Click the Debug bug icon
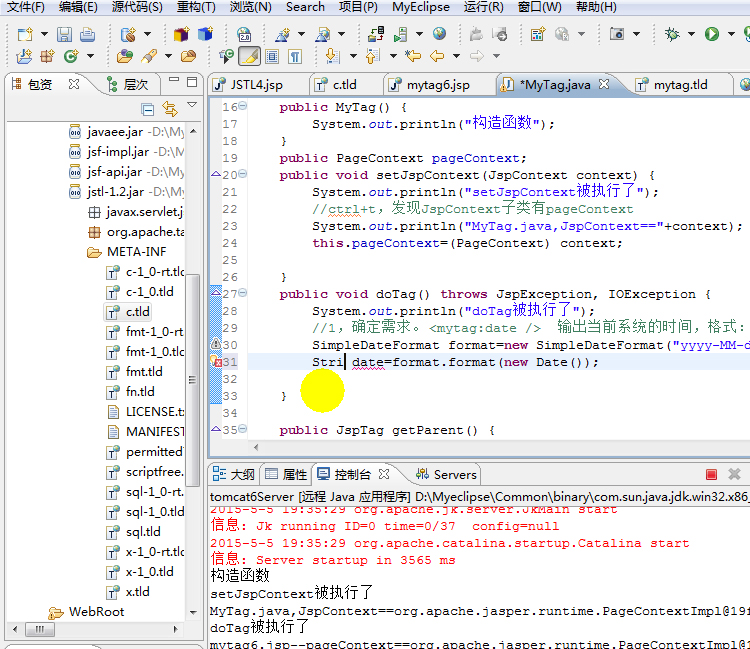750x649 pixels. click(672, 34)
